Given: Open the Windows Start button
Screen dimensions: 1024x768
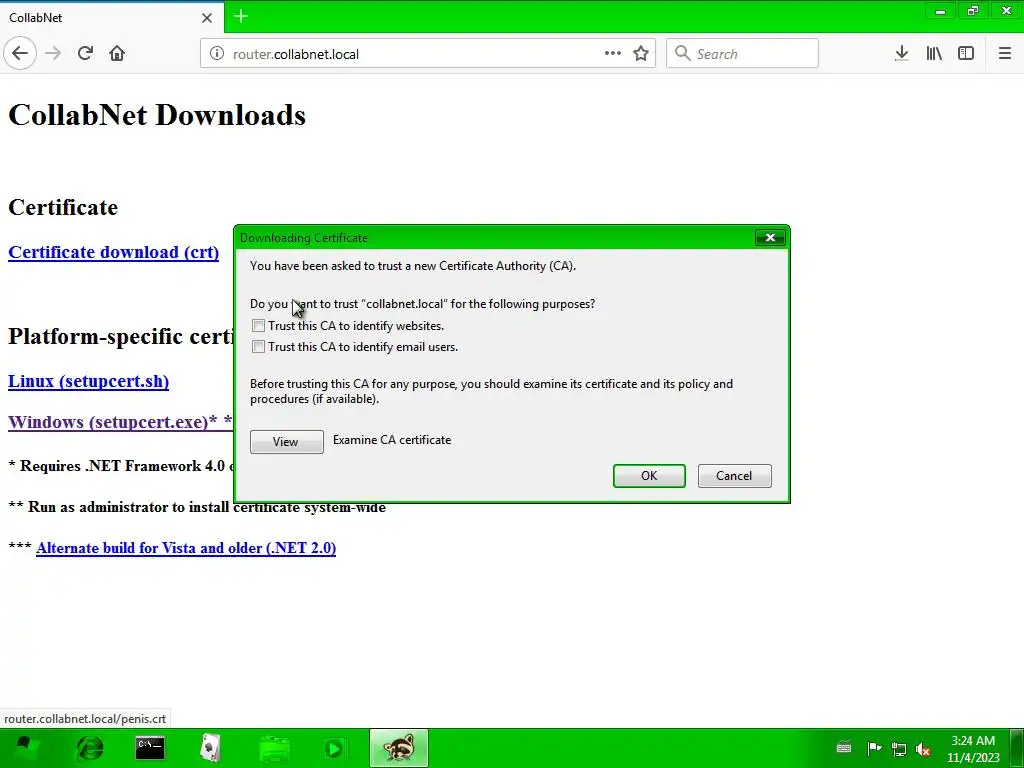Looking at the screenshot, I should click(x=25, y=748).
